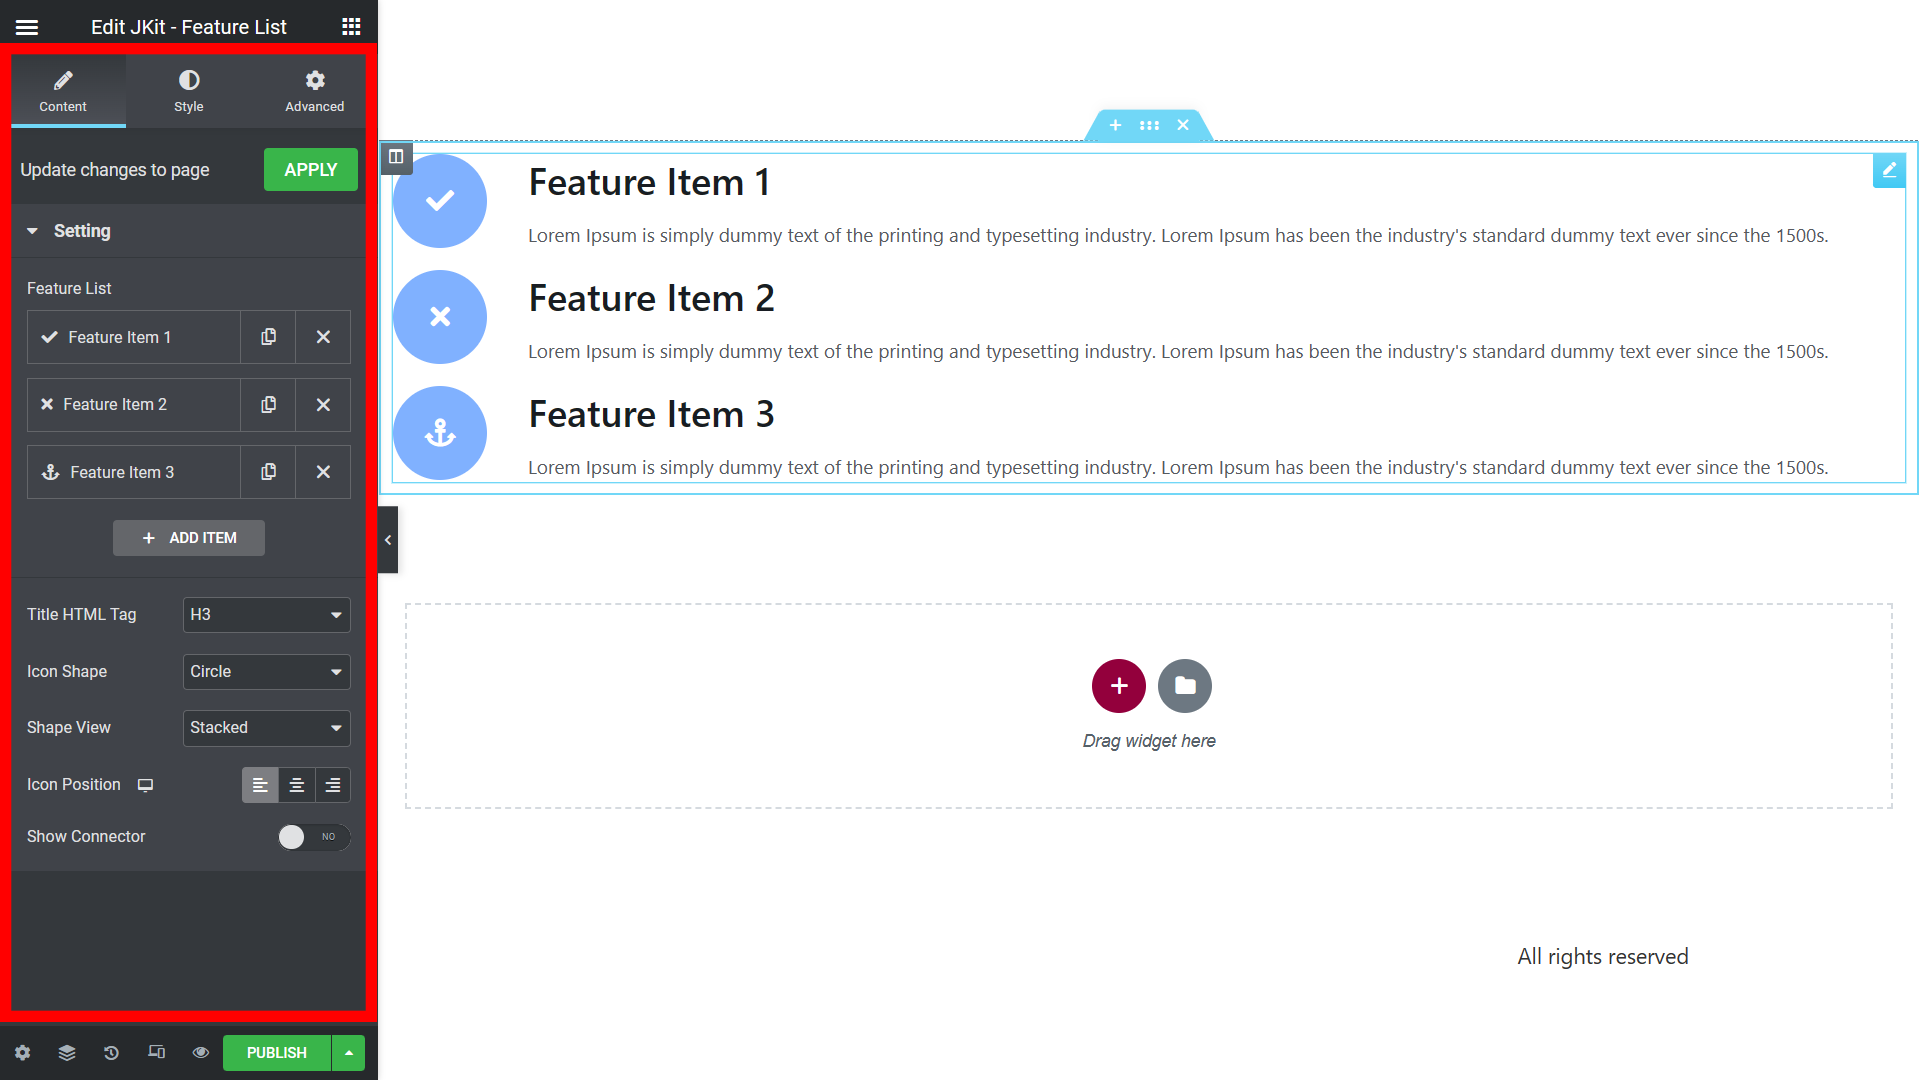
Task: Set icon position to left
Action: tap(260, 785)
